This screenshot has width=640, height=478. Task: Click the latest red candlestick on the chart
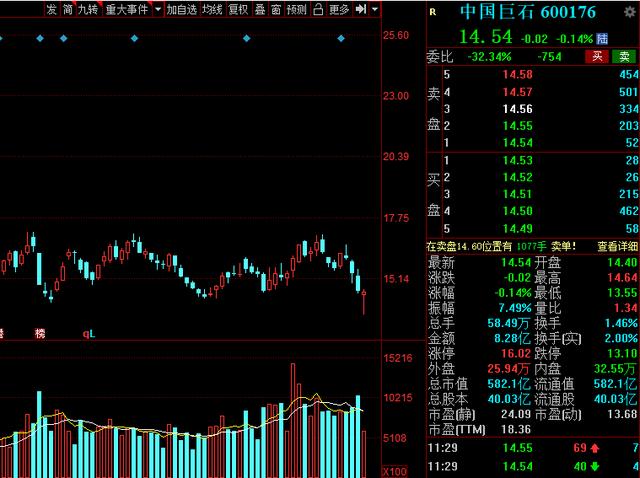click(x=364, y=302)
